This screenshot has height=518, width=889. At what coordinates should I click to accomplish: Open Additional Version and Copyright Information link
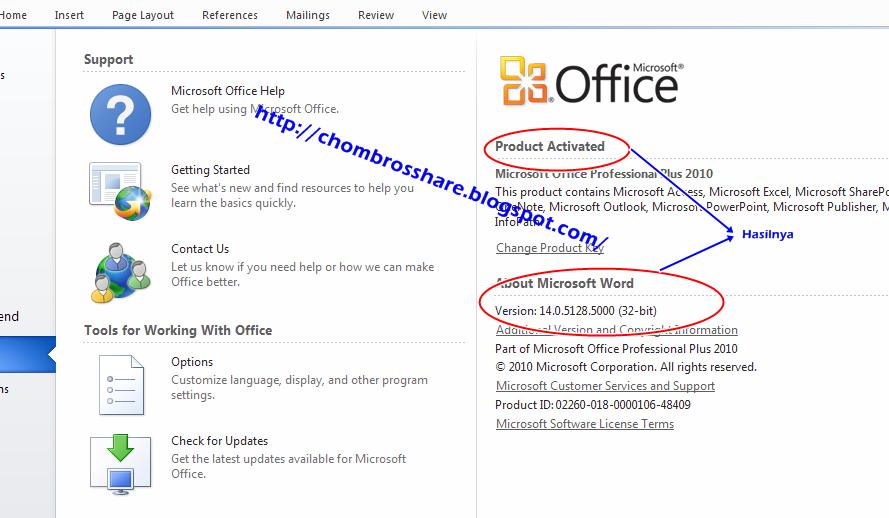pos(617,329)
